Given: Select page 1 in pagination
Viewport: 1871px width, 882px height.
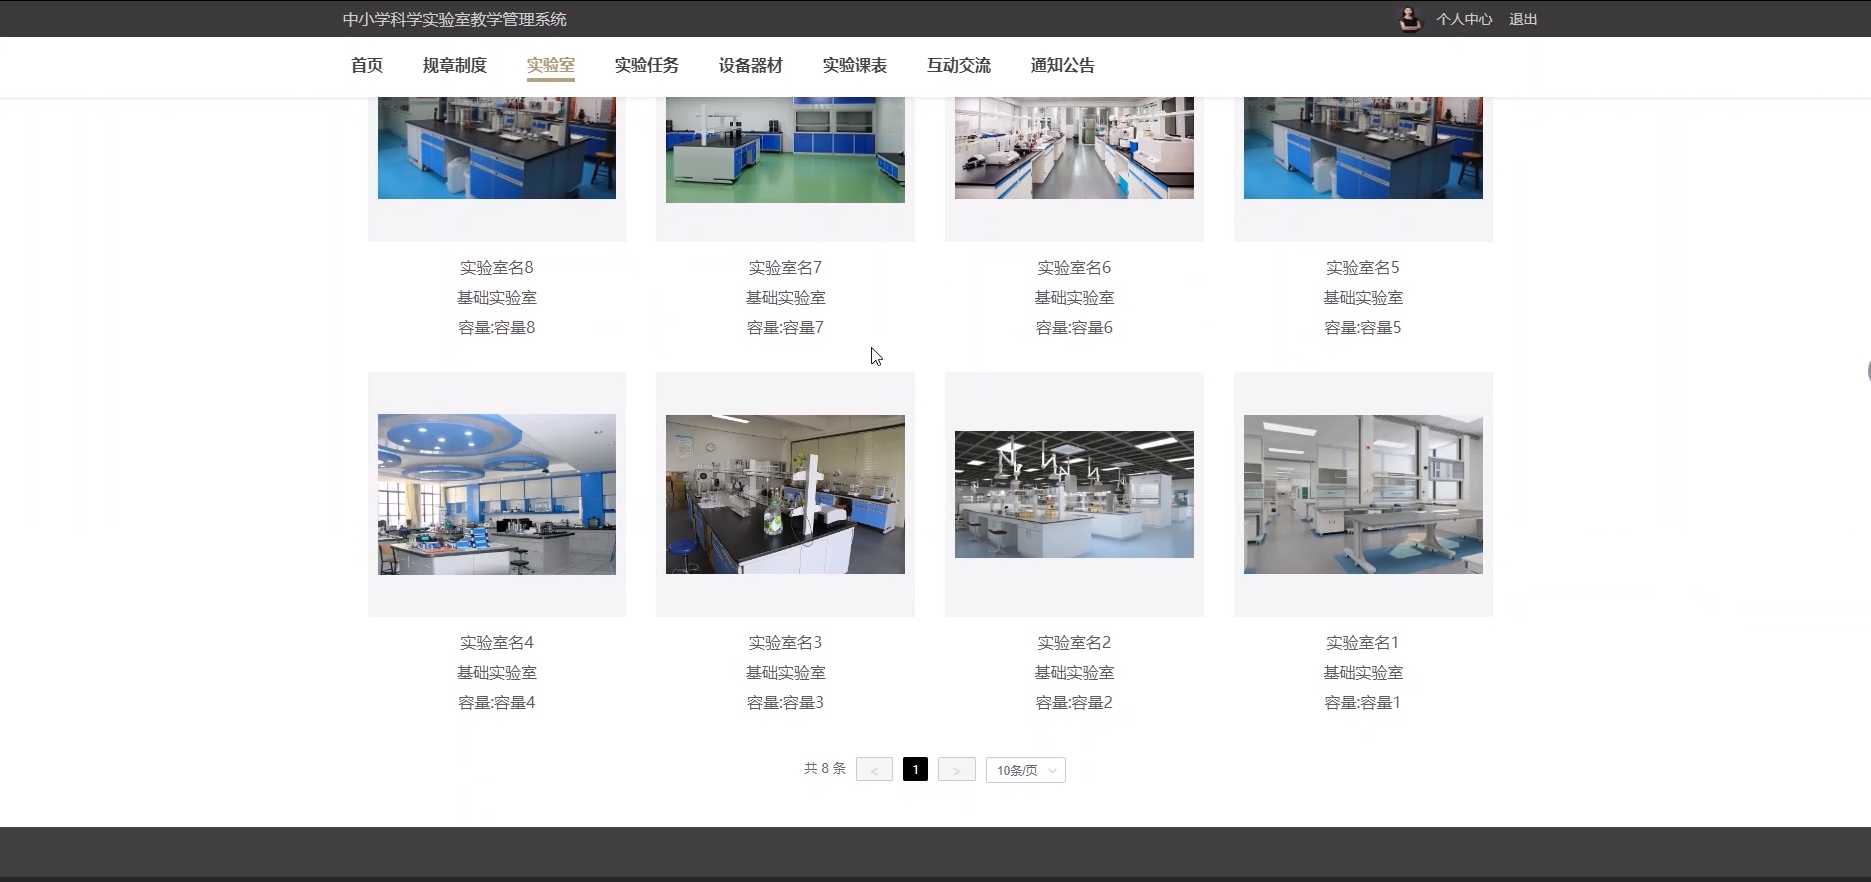Looking at the screenshot, I should click(915, 769).
